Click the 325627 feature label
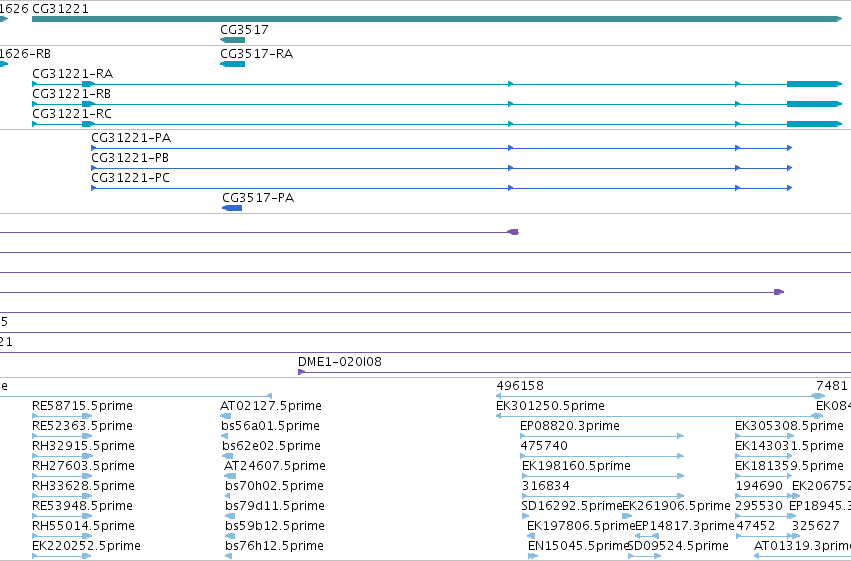The image size is (851, 561). tap(816, 526)
